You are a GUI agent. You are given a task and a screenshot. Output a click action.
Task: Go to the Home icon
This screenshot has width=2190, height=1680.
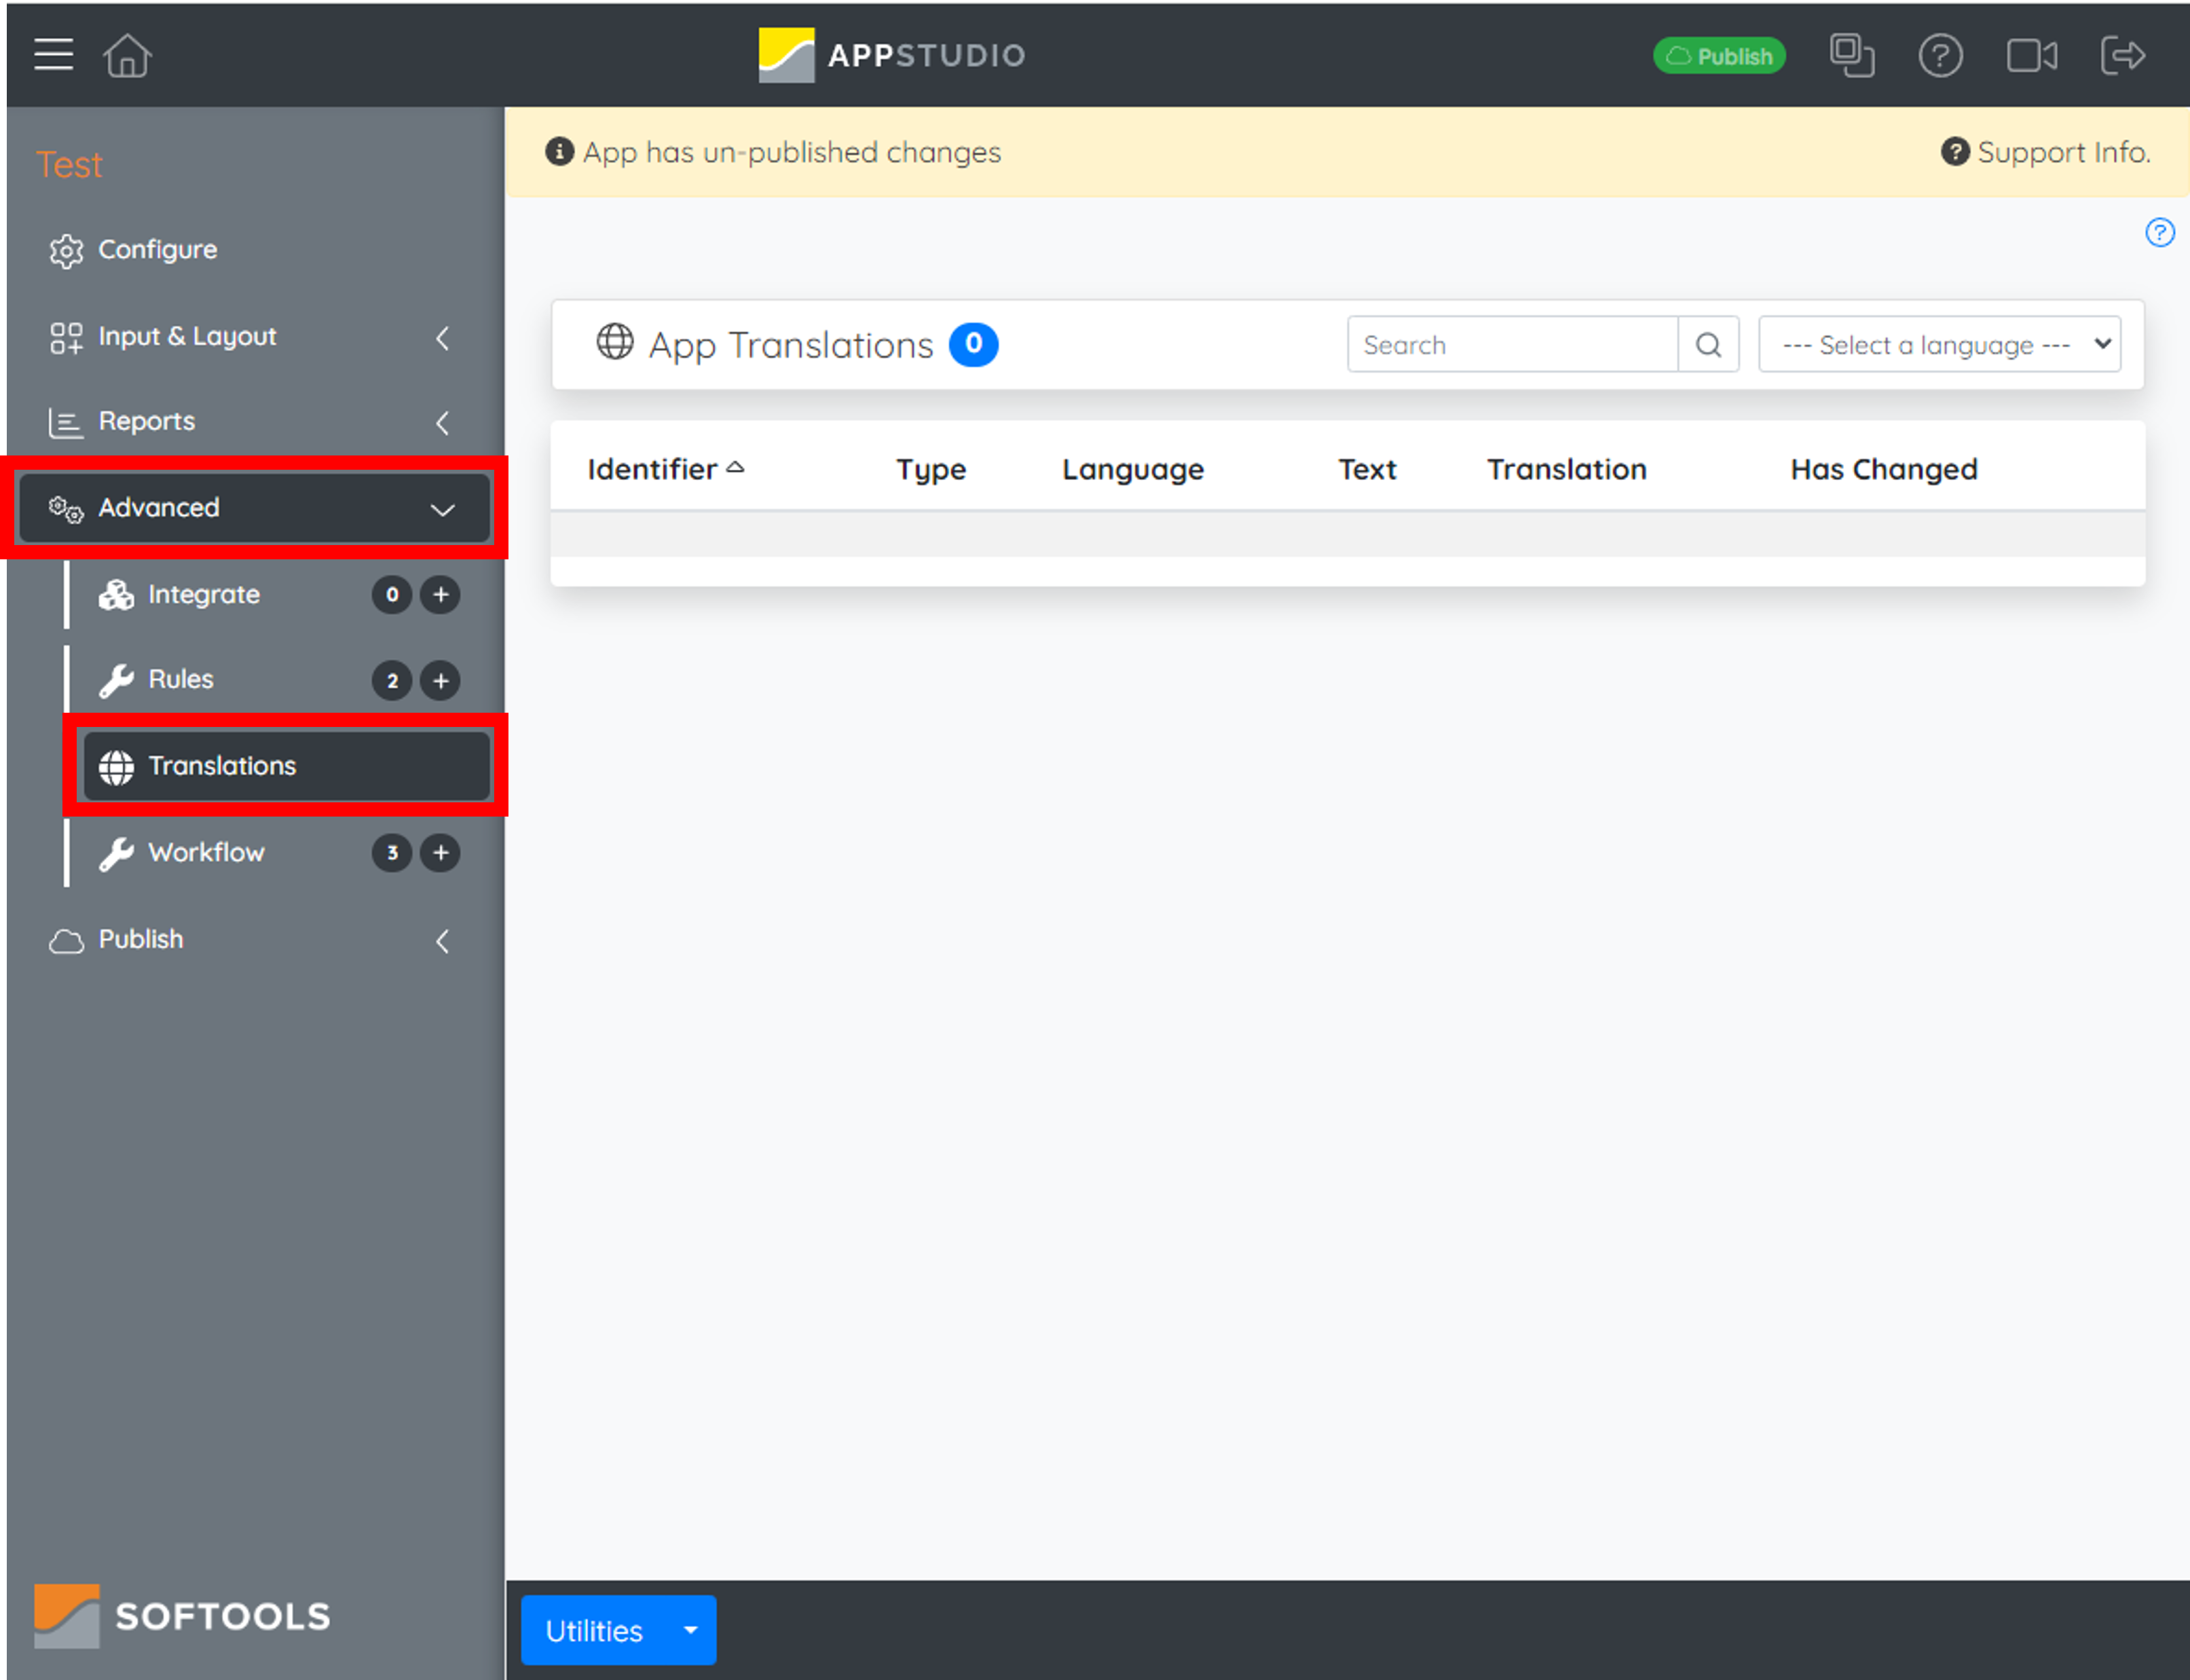point(127,54)
